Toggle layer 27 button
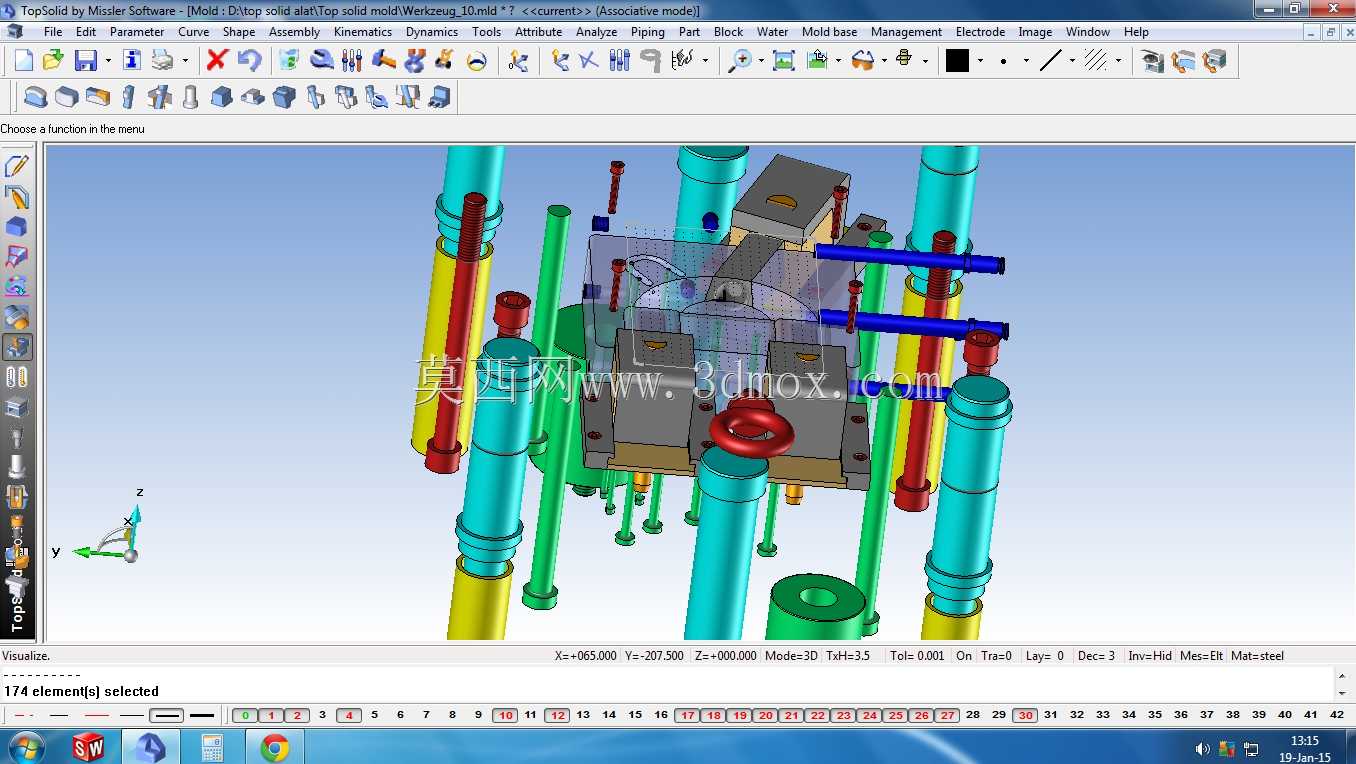1356x764 pixels. (x=947, y=715)
